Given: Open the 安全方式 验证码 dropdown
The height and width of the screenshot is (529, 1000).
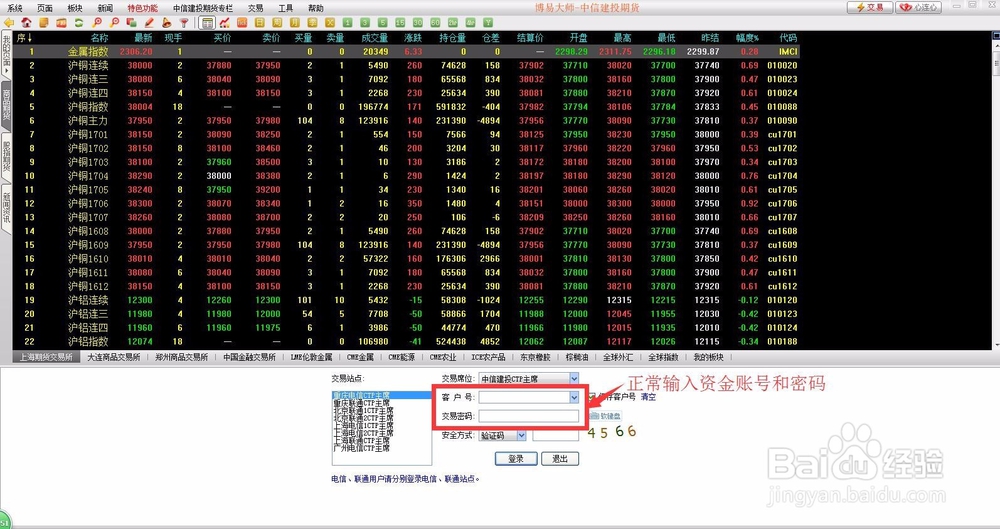Looking at the screenshot, I should tap(503, 435).
